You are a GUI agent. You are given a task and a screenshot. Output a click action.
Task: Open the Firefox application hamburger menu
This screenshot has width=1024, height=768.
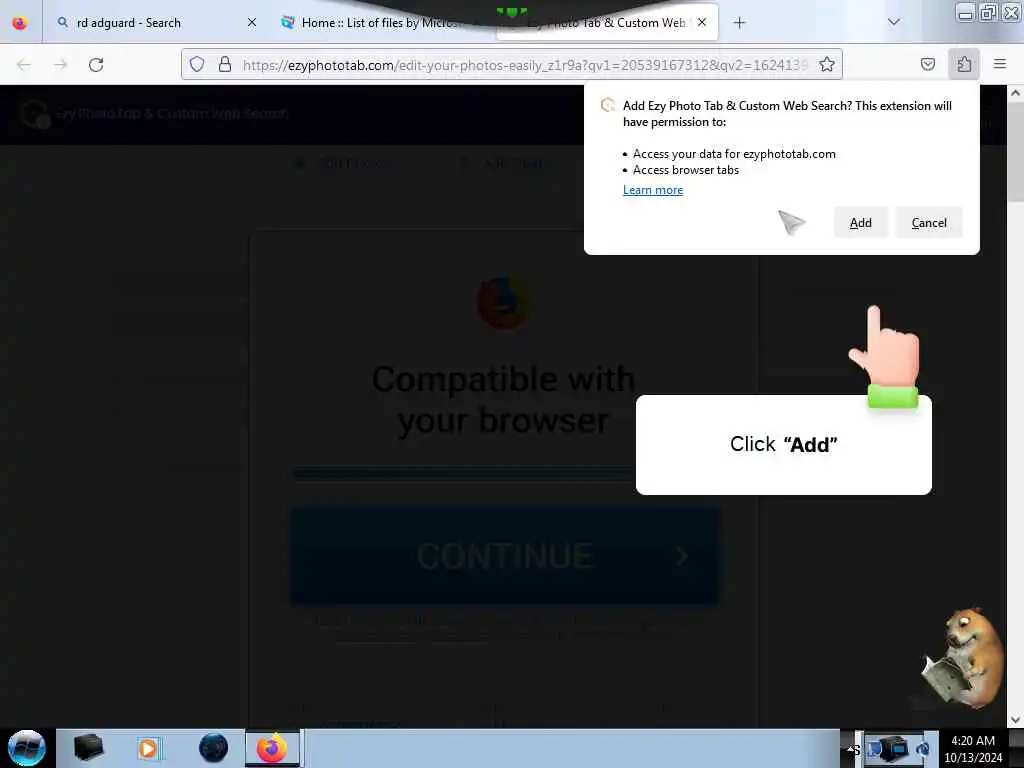click(x=999, y=64)
